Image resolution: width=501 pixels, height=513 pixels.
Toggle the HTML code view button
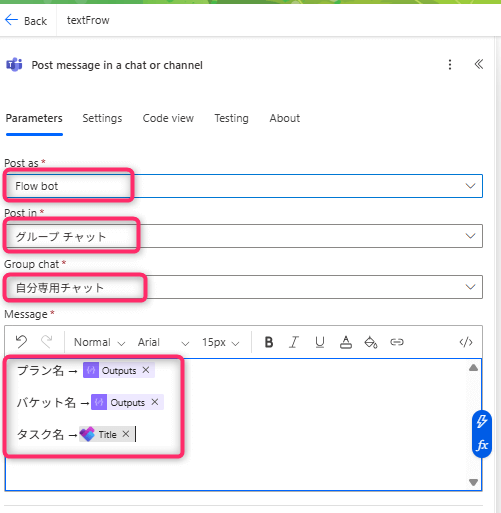(x=466, y=342)
